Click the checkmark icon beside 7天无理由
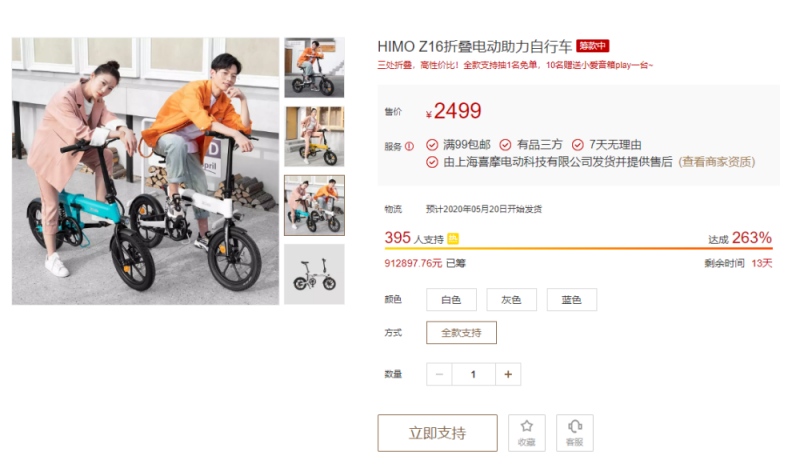This screenshot has height=476, width=800. pyautogui.click(x=578, y=145)
